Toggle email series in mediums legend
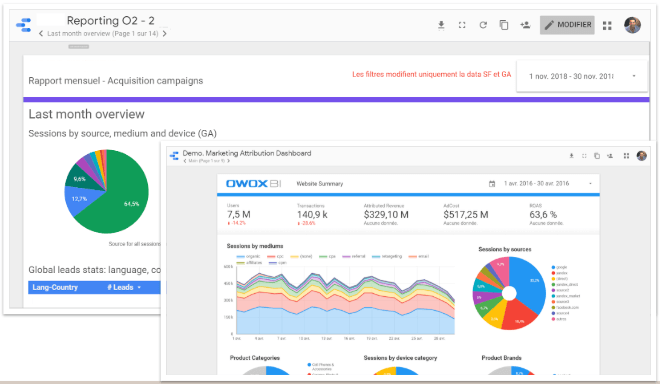Image resolution: width=660 pixels, height=384 pixels. click(419, 256)
